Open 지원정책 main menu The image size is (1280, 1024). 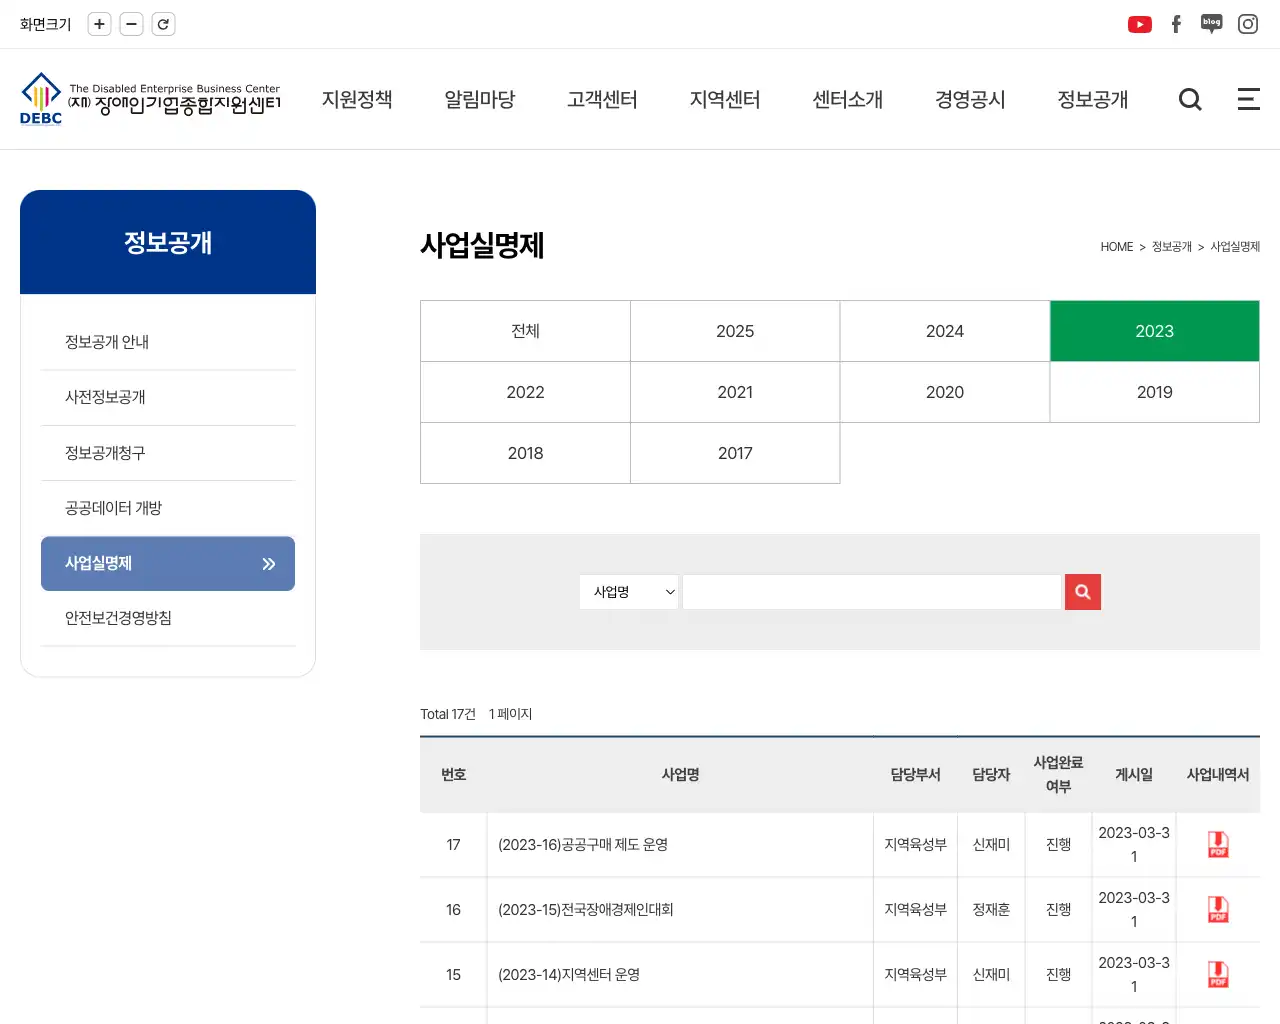point(357,99)
